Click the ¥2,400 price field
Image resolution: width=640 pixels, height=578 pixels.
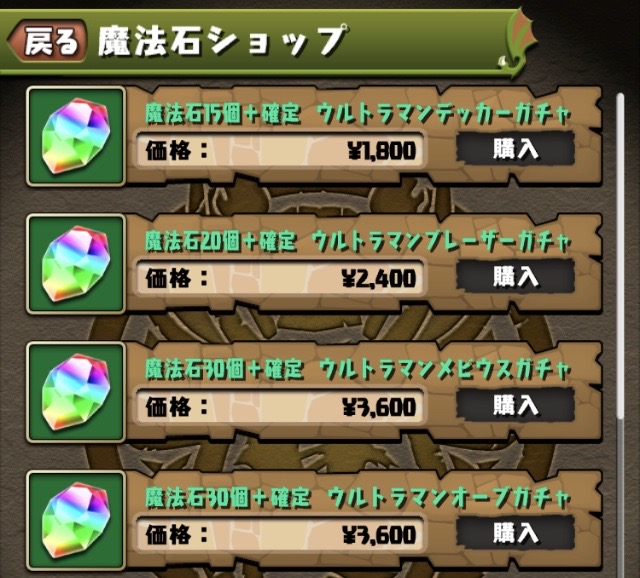click(x=280, y=278)
